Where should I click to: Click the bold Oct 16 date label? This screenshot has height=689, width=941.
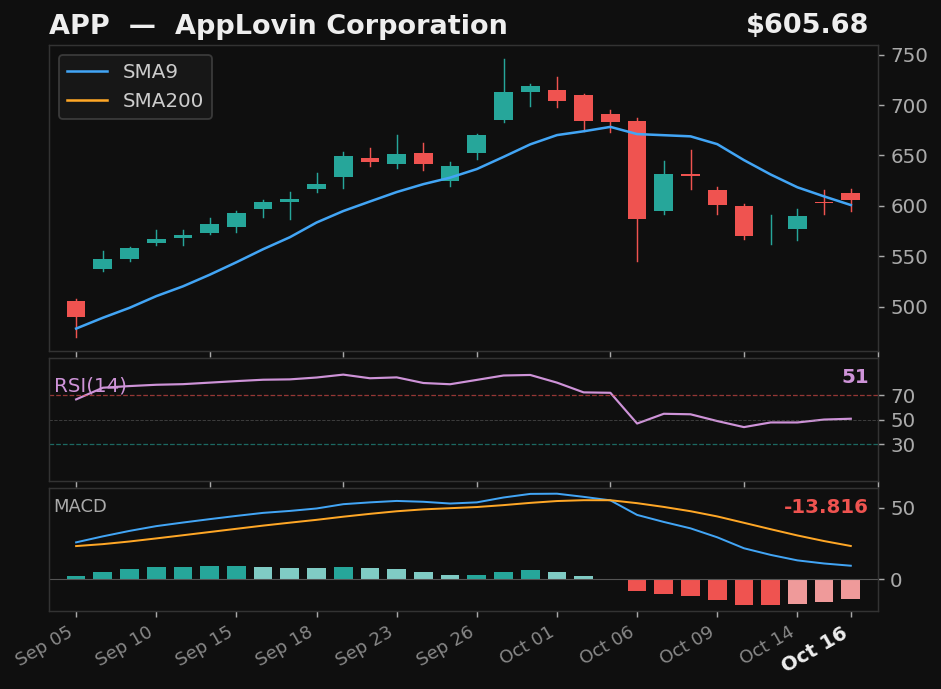click(816, 649)
